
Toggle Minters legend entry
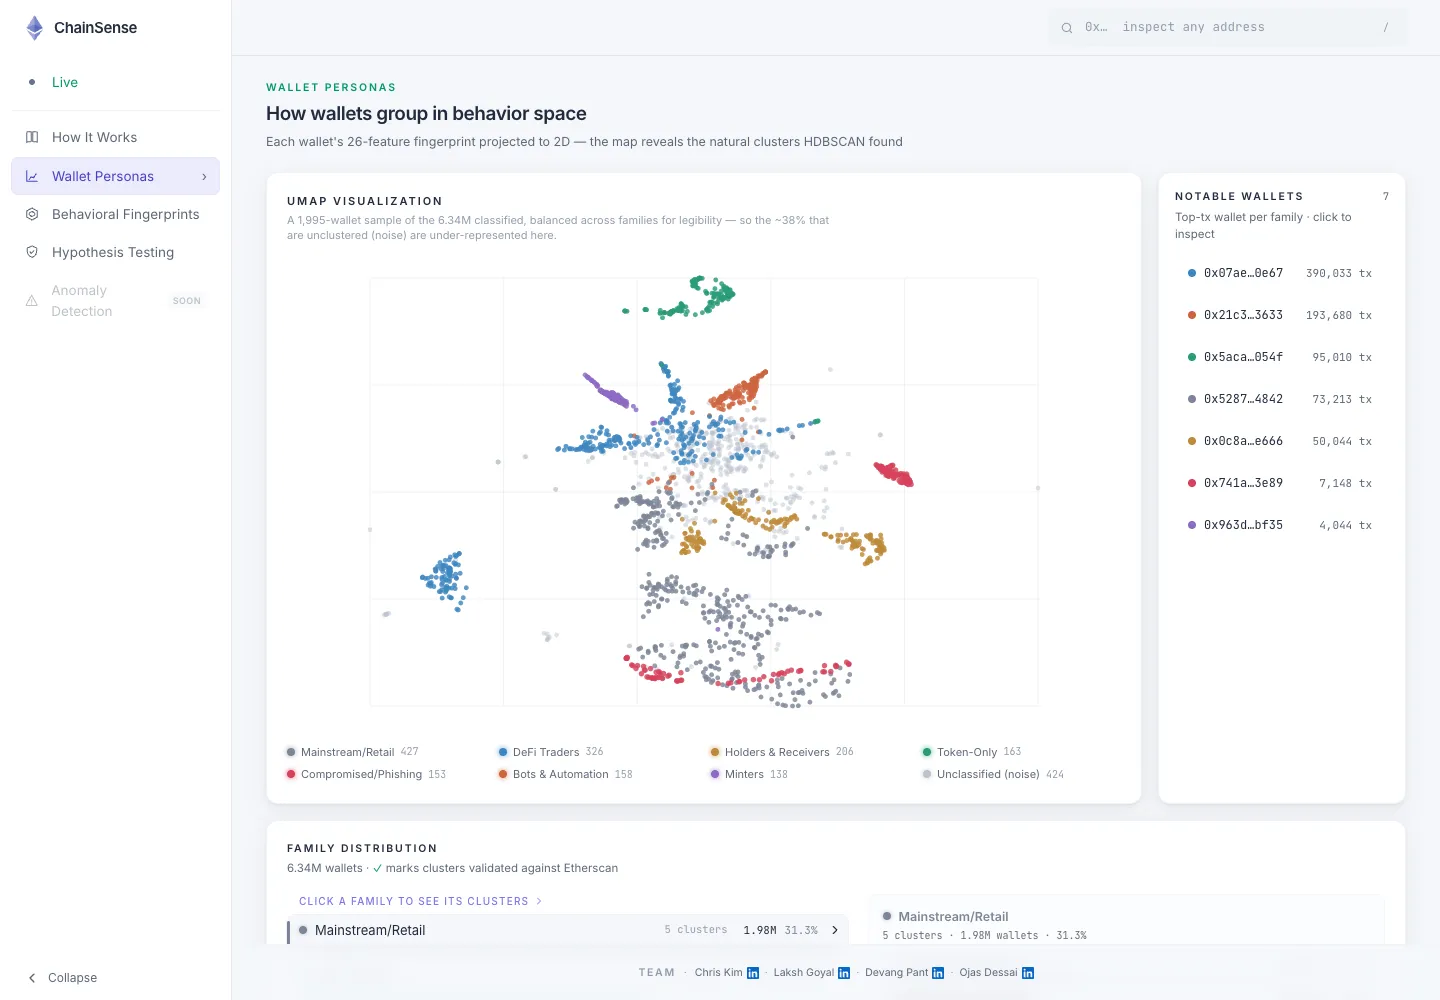[x=748, y=774]
